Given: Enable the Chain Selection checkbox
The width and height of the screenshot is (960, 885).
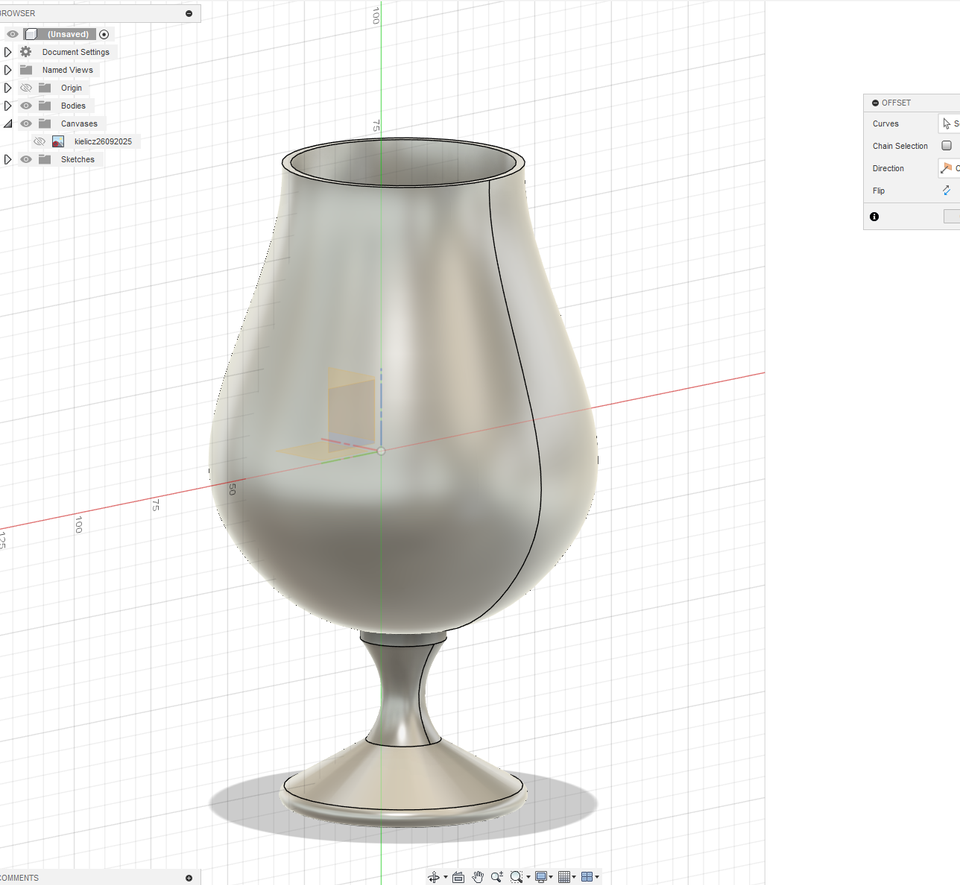Looking at the screenshot, I should (946, 146).
